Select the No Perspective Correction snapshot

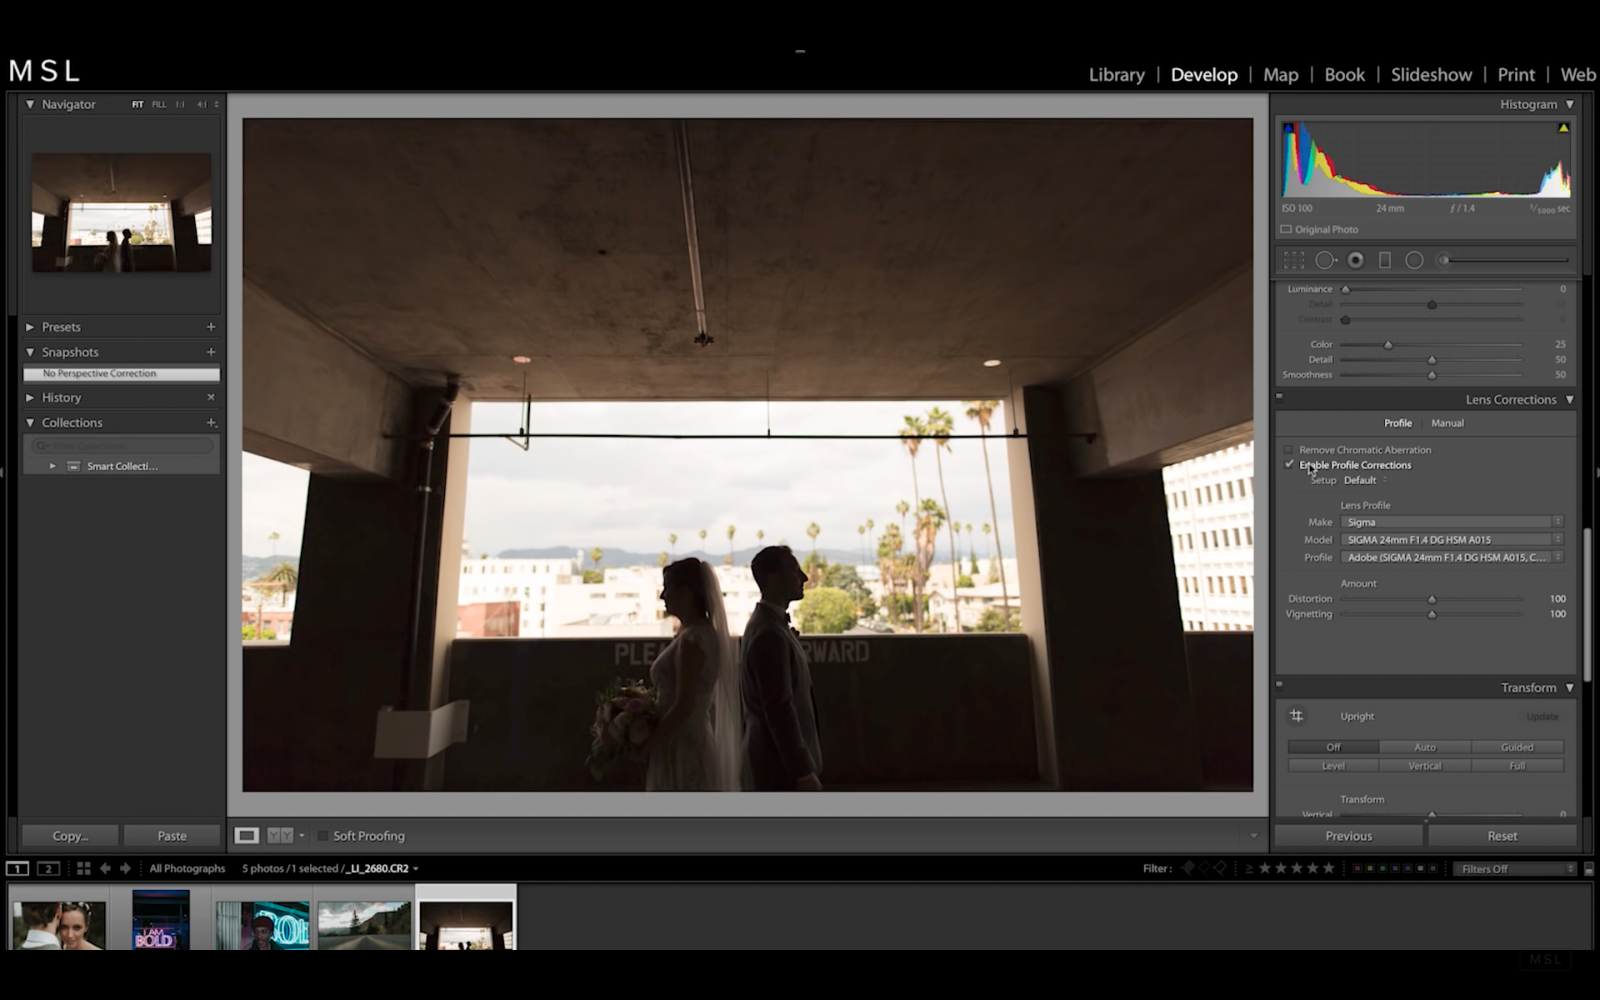click(x=98, y=373)
